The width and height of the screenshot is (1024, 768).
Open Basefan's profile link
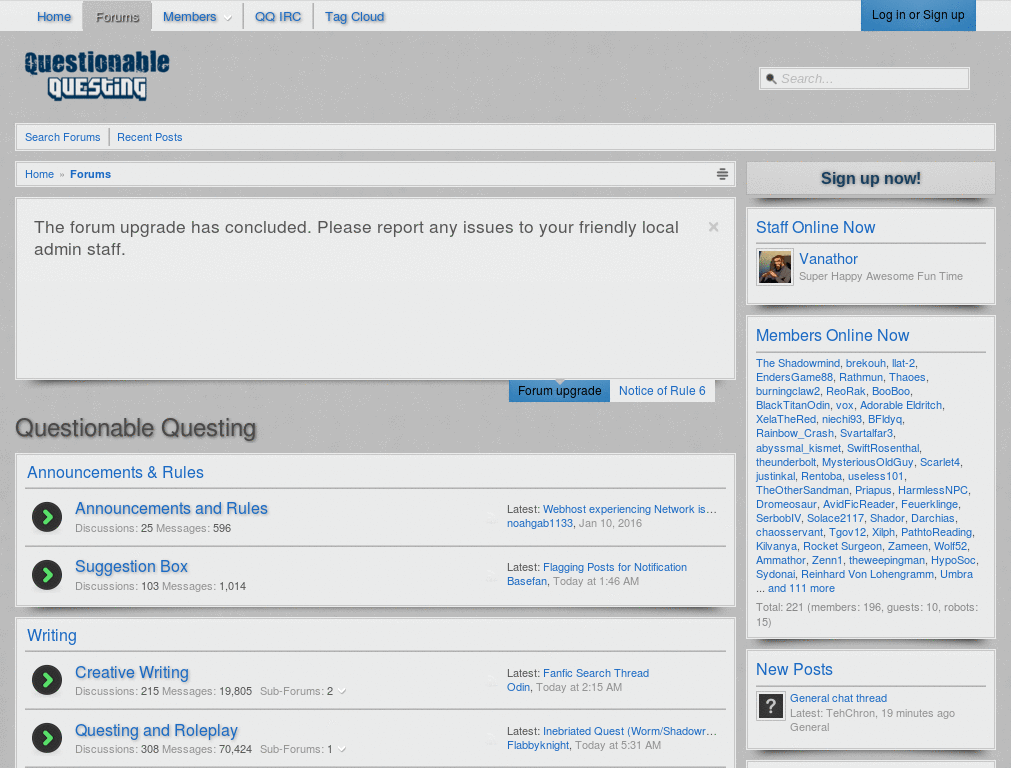click(527, 581)
